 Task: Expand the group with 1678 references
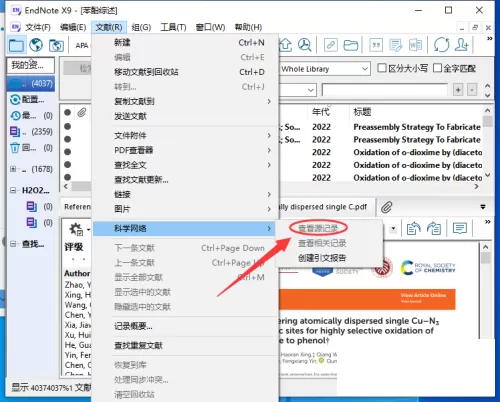click(13, 169)
